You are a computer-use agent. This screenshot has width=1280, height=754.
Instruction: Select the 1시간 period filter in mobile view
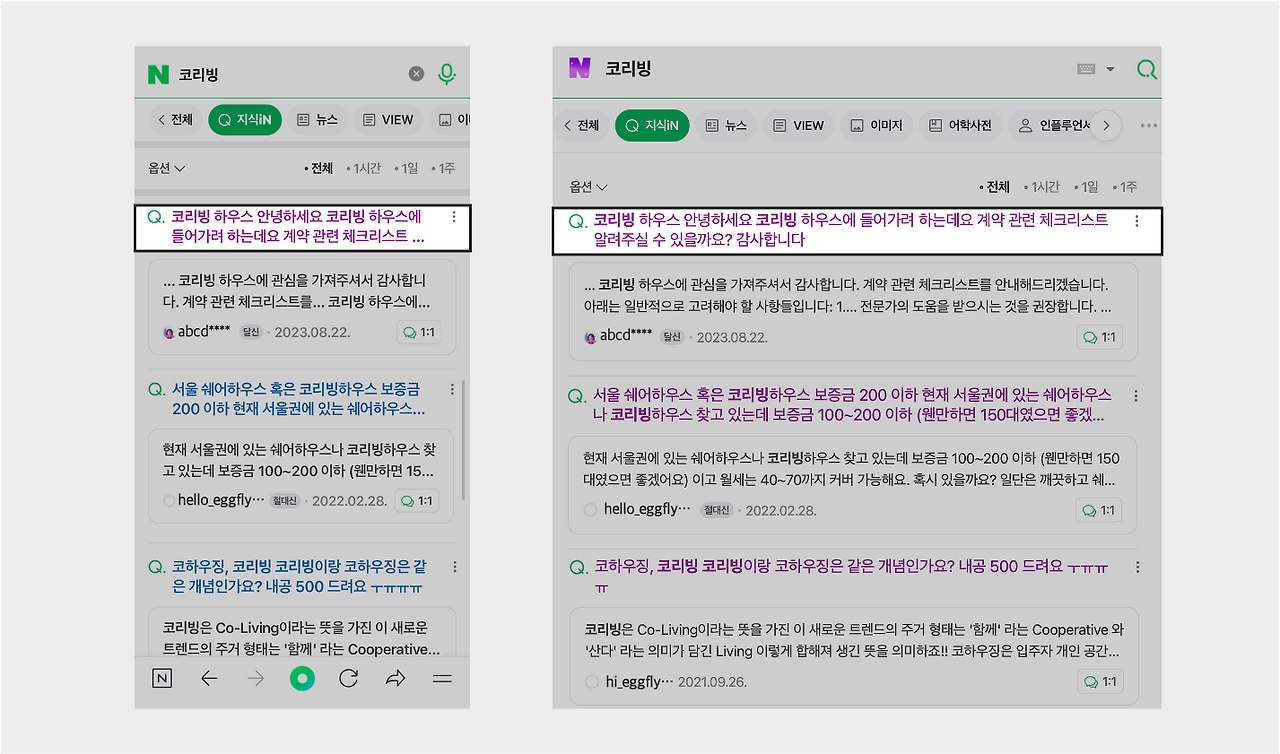(363, 168)
